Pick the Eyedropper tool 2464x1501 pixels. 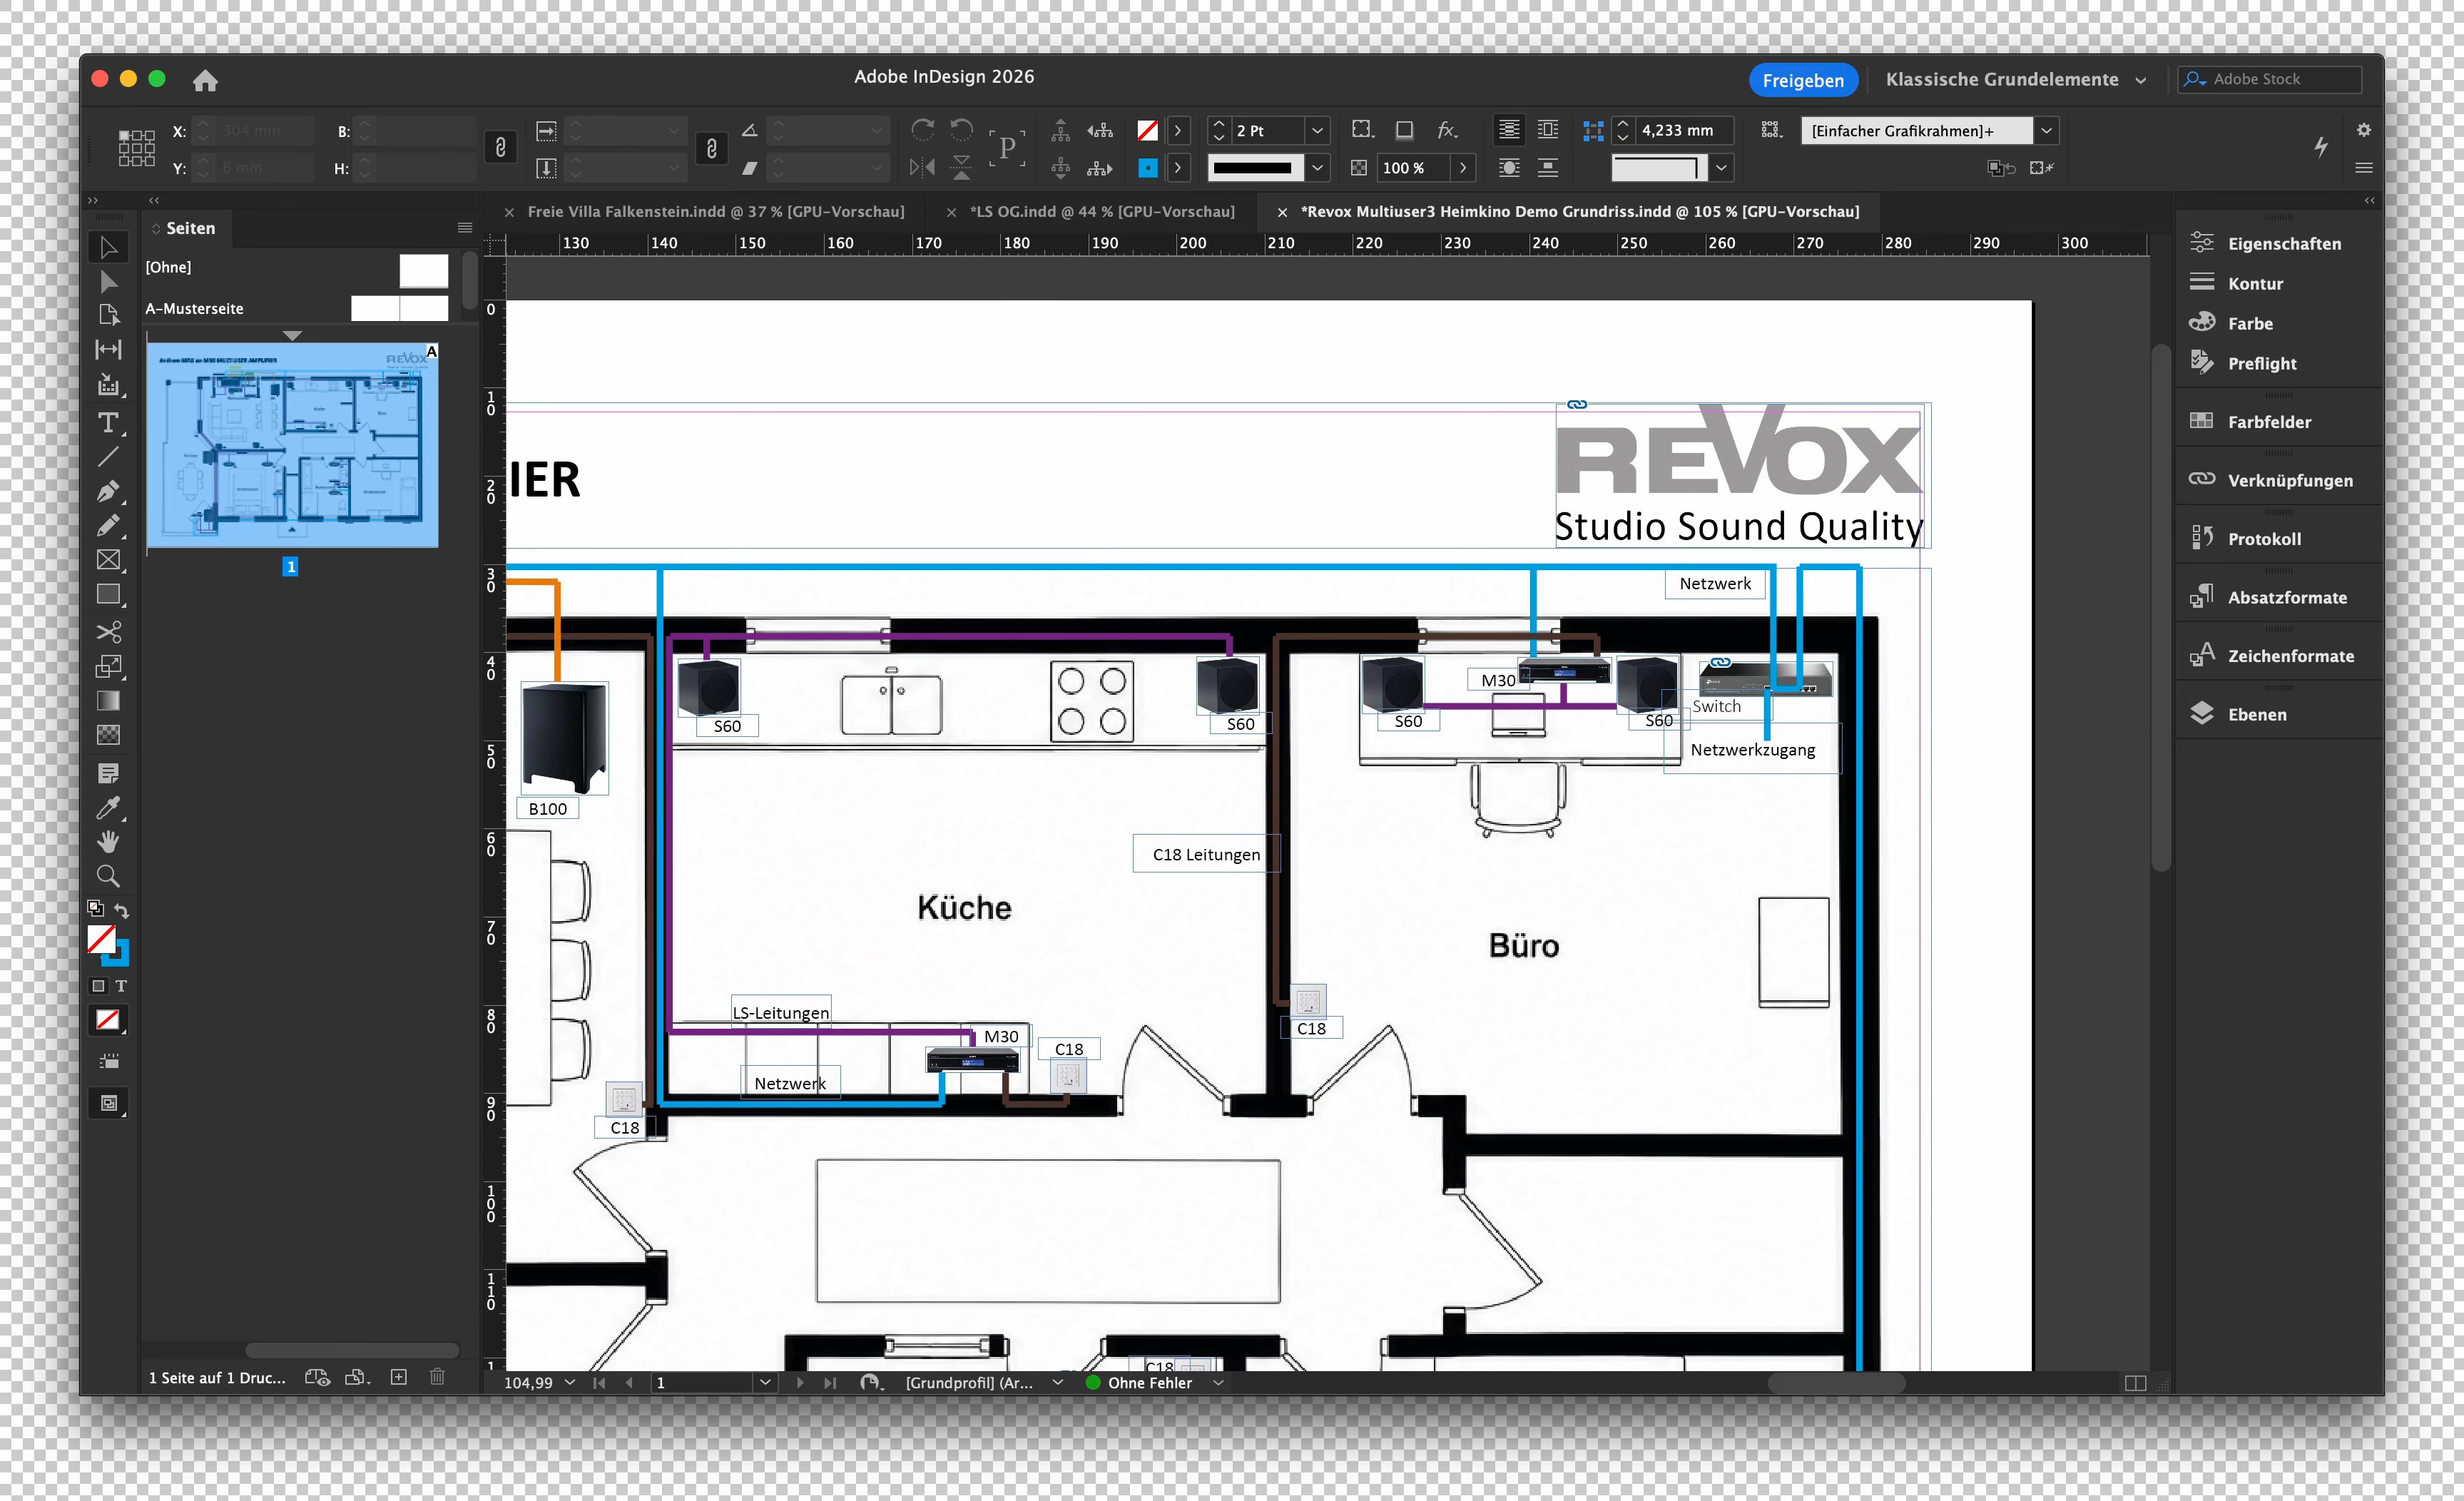(108, 807)
